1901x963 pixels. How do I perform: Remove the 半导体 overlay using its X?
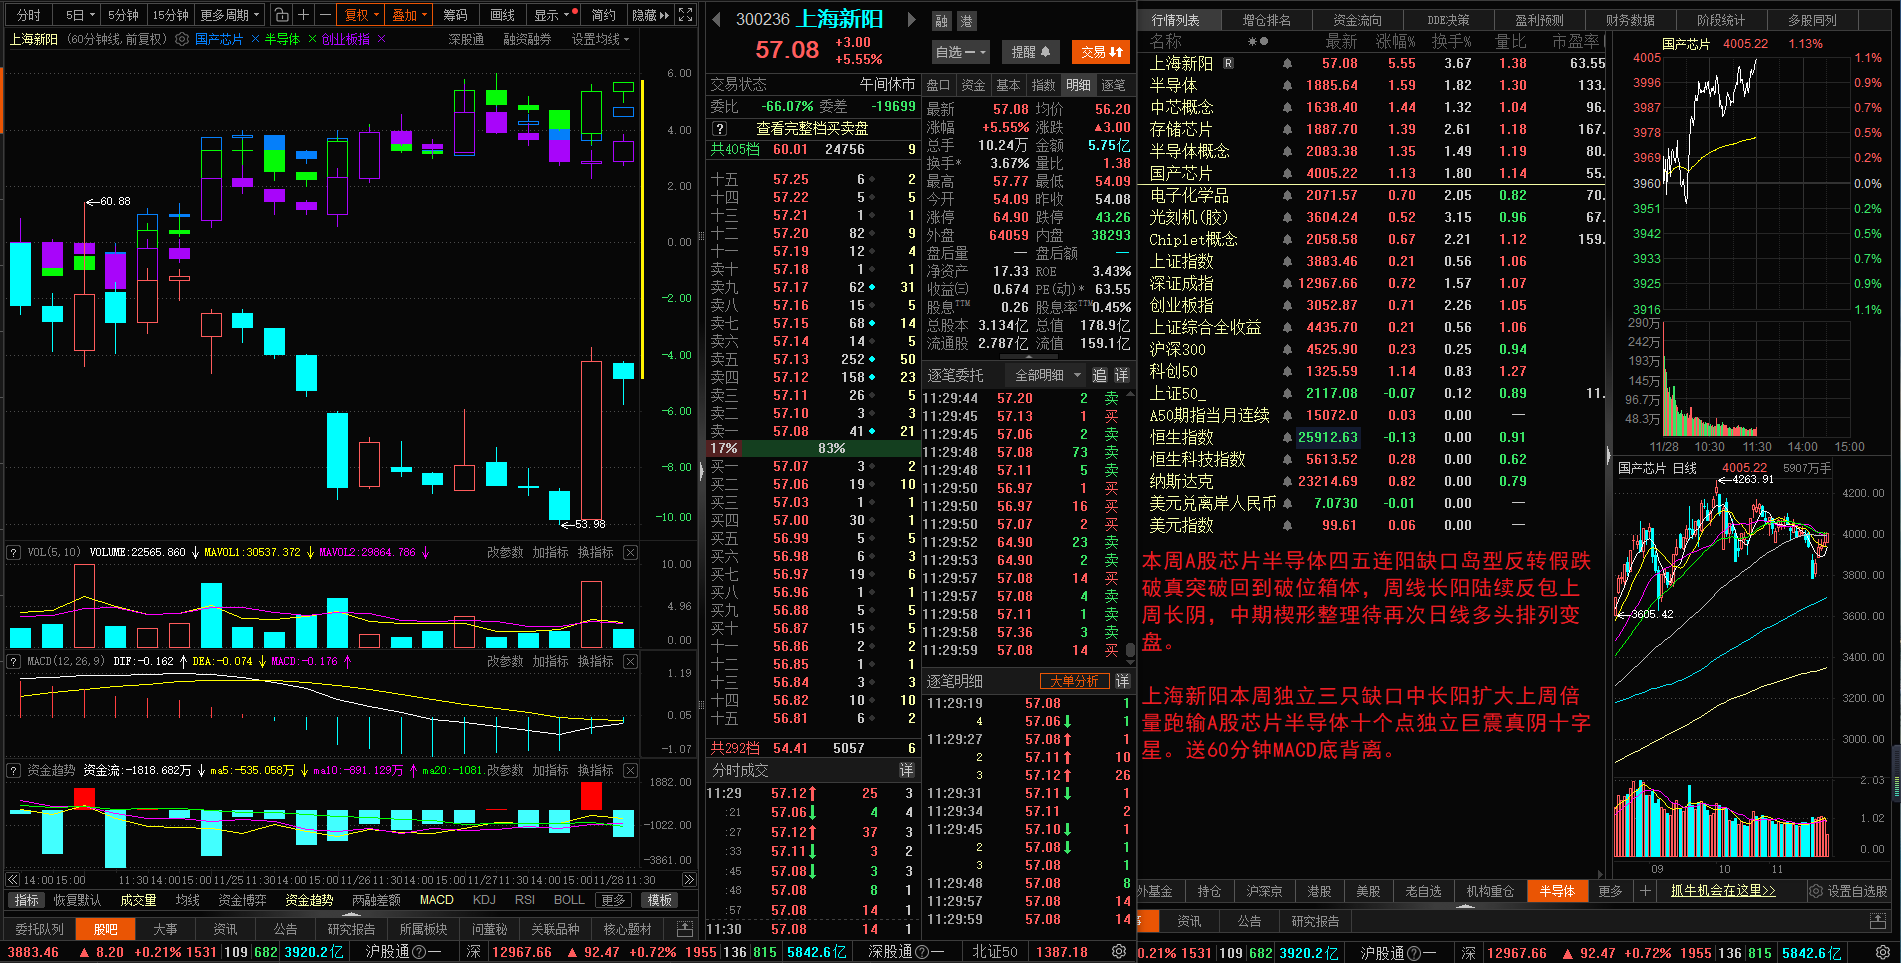click(312, 39)
